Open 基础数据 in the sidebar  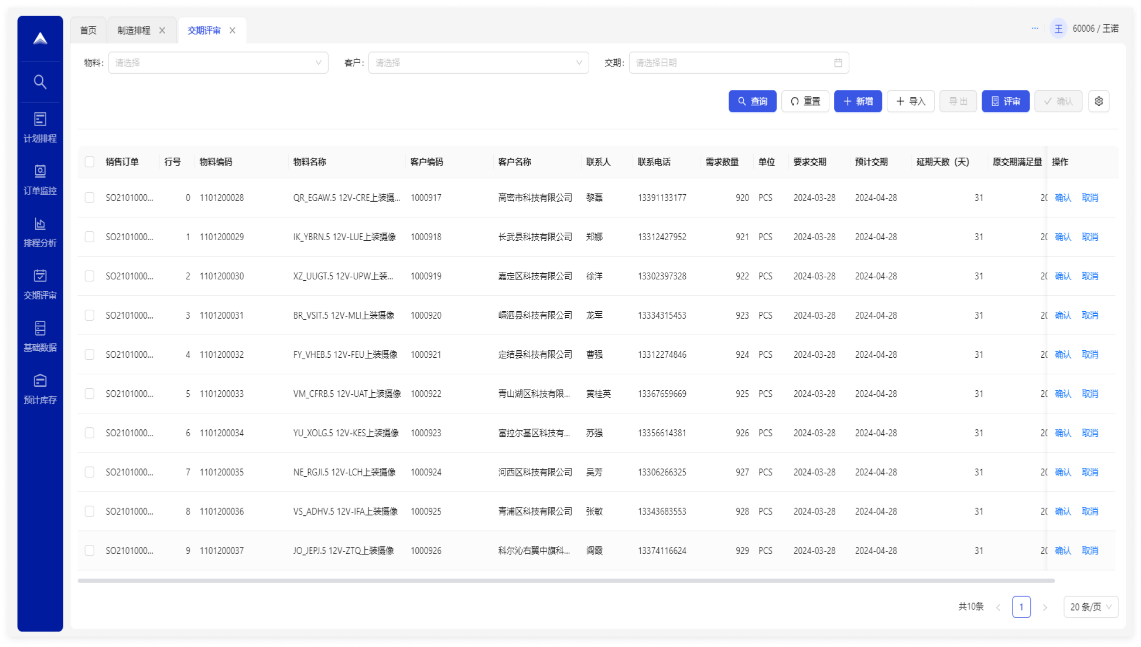point(40,336)
